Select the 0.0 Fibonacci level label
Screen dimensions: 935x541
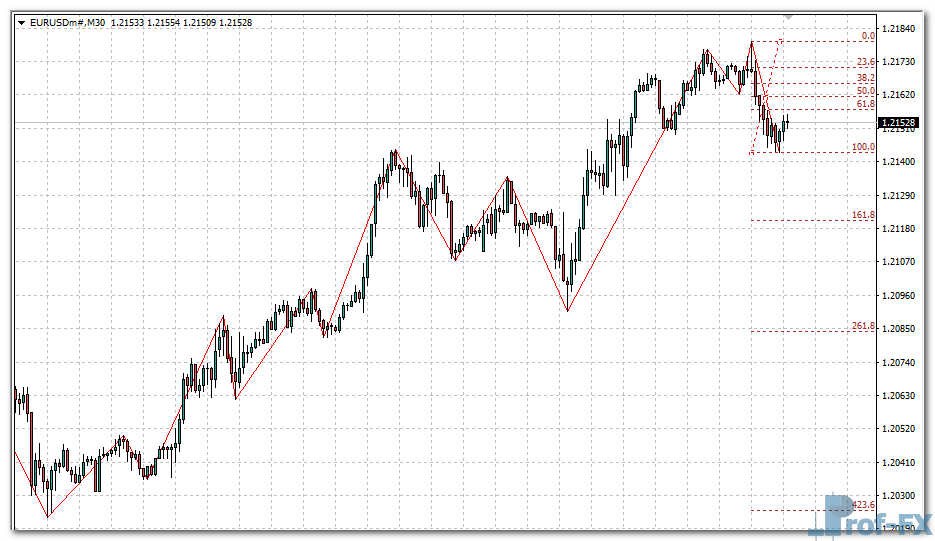[x=867, y=36]
